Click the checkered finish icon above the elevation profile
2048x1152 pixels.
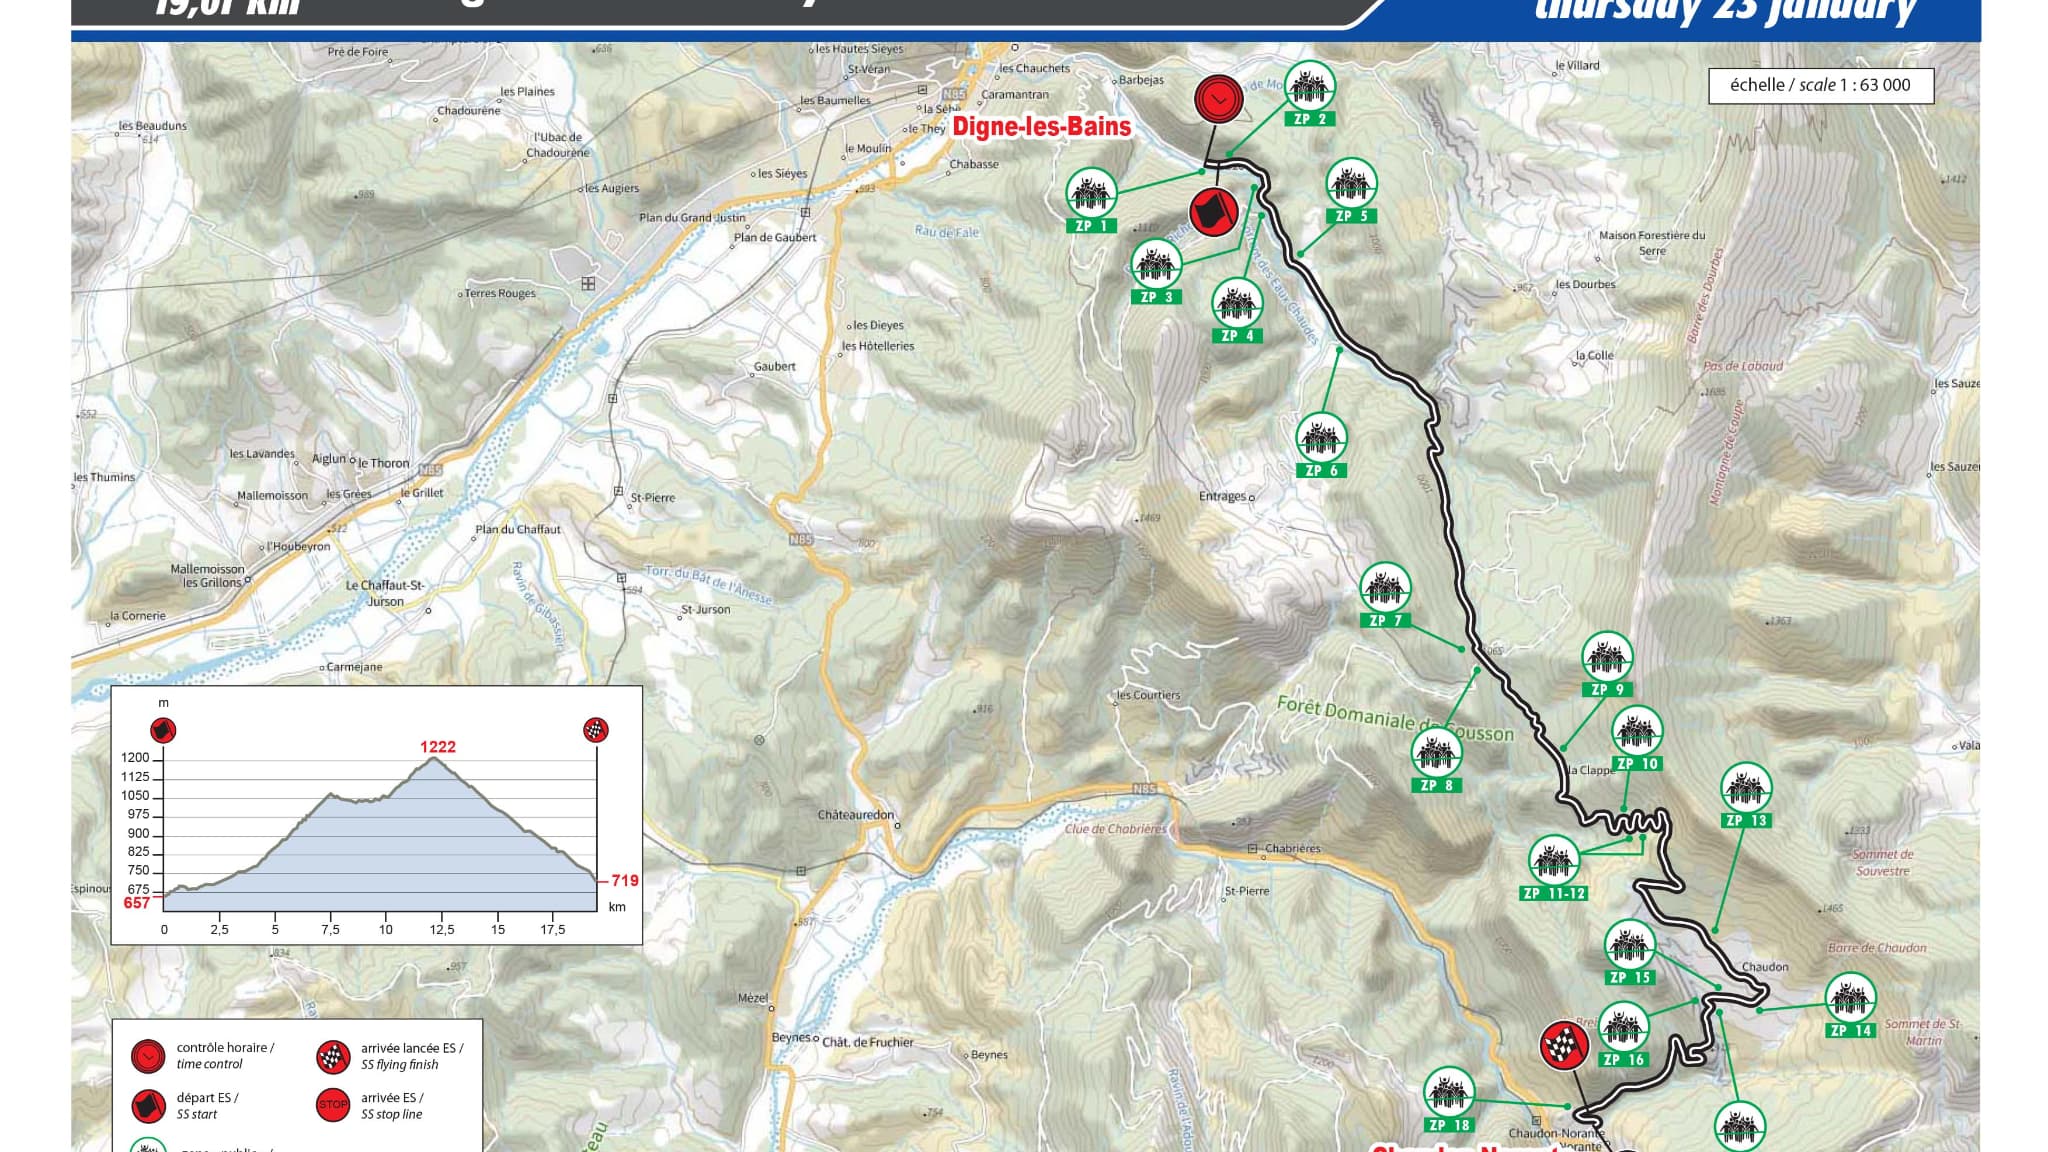596,730
